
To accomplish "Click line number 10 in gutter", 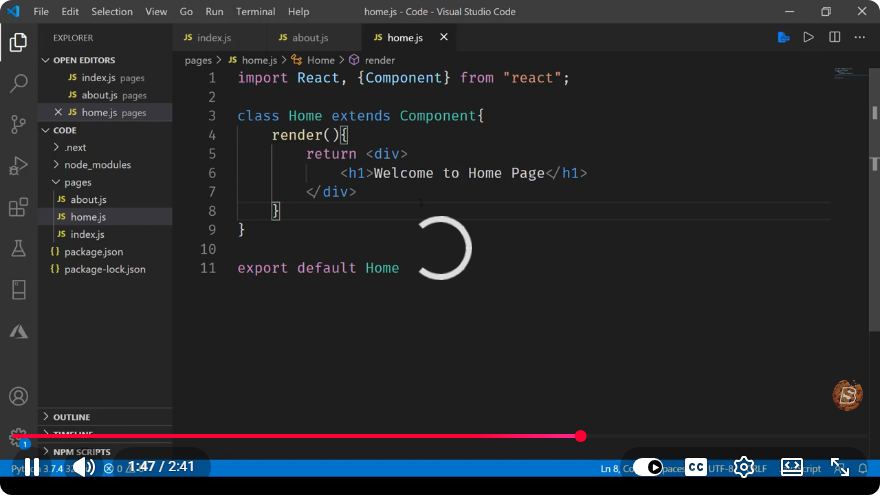I will pos(208,249).
